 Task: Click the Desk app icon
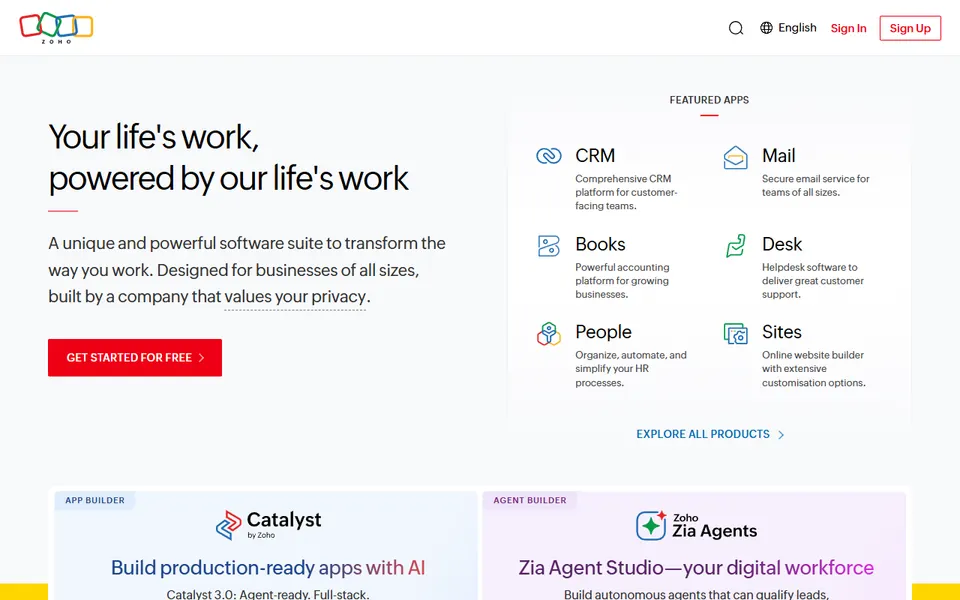[735, 246]
